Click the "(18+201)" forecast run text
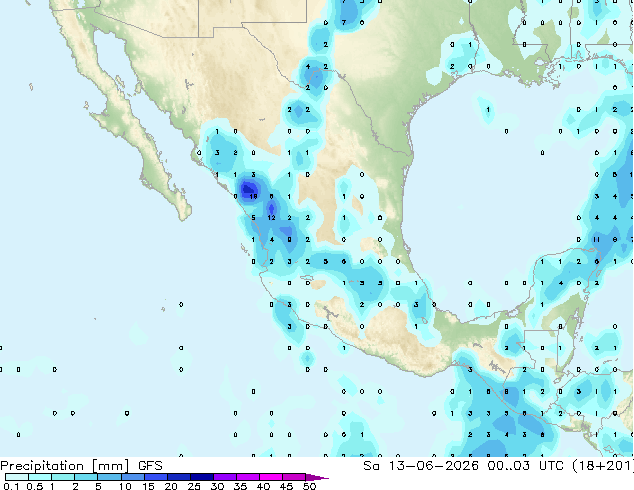This screenshot has height=490, width=634. coord(602,466)
